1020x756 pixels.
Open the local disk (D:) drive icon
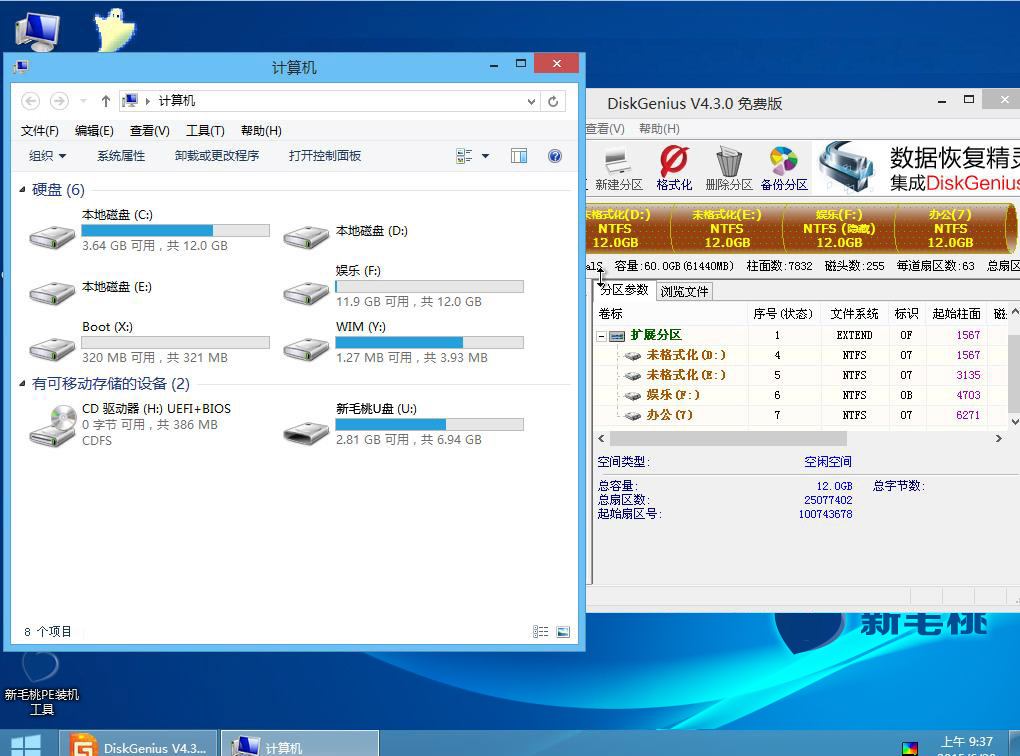coord(306,236)
